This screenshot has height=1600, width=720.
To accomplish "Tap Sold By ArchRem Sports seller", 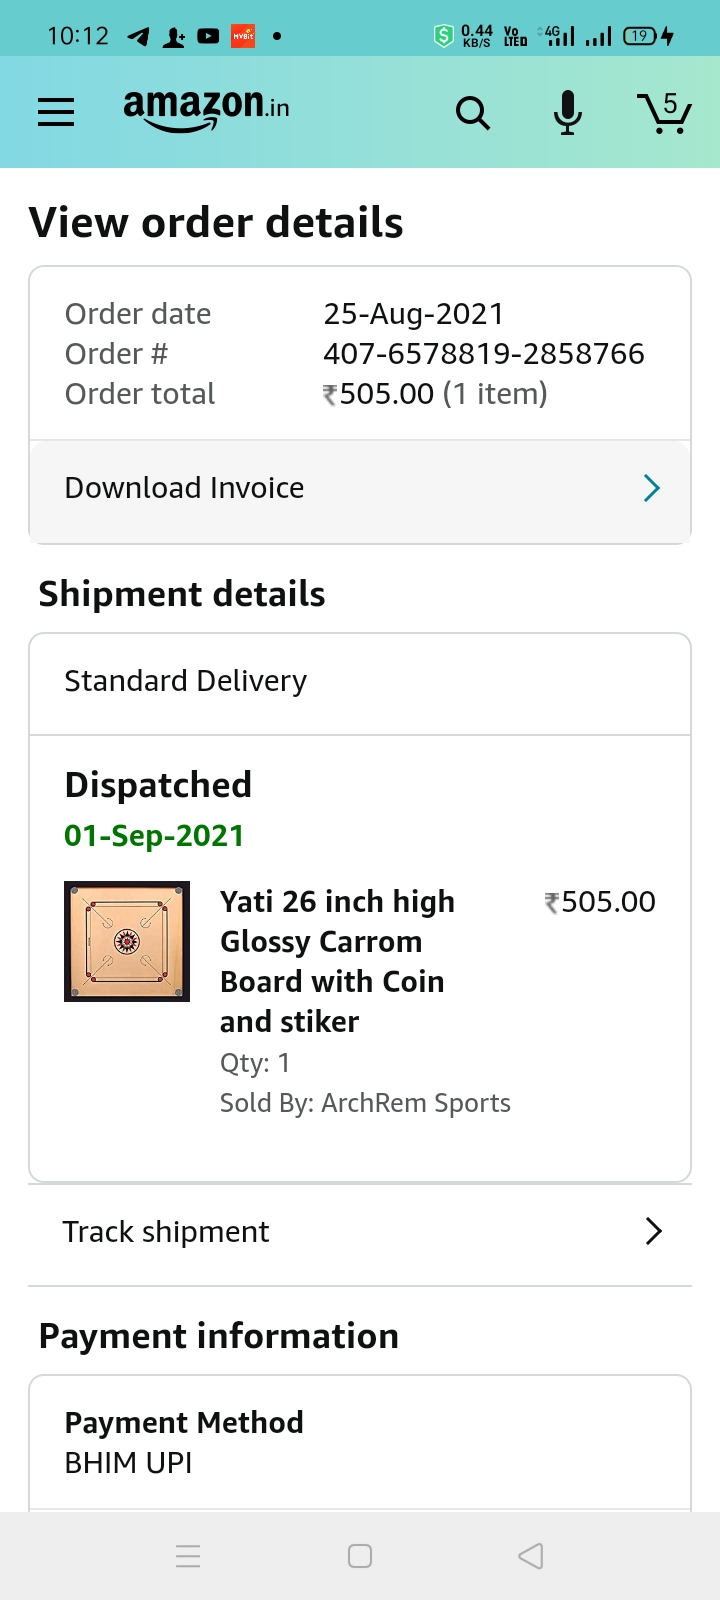I will click(x=365, y=1103).
